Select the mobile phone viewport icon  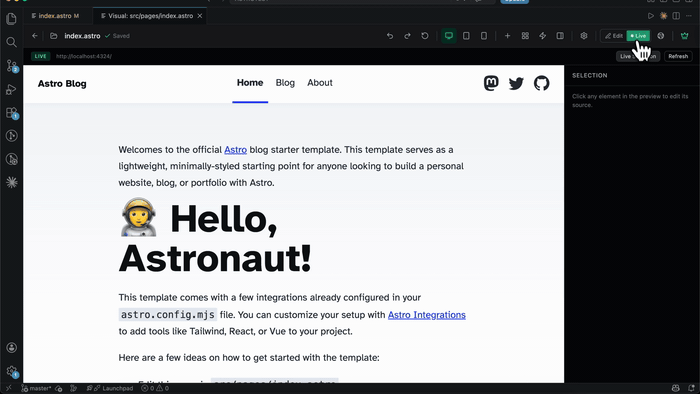pos(483,36)
